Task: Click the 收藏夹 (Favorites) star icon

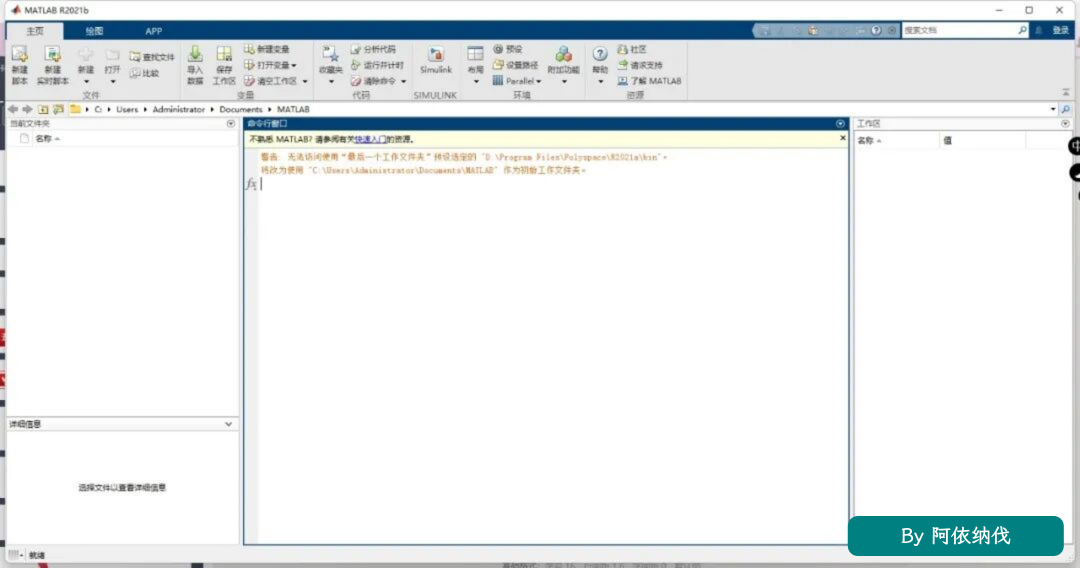Action: click(x=331, y=54)
